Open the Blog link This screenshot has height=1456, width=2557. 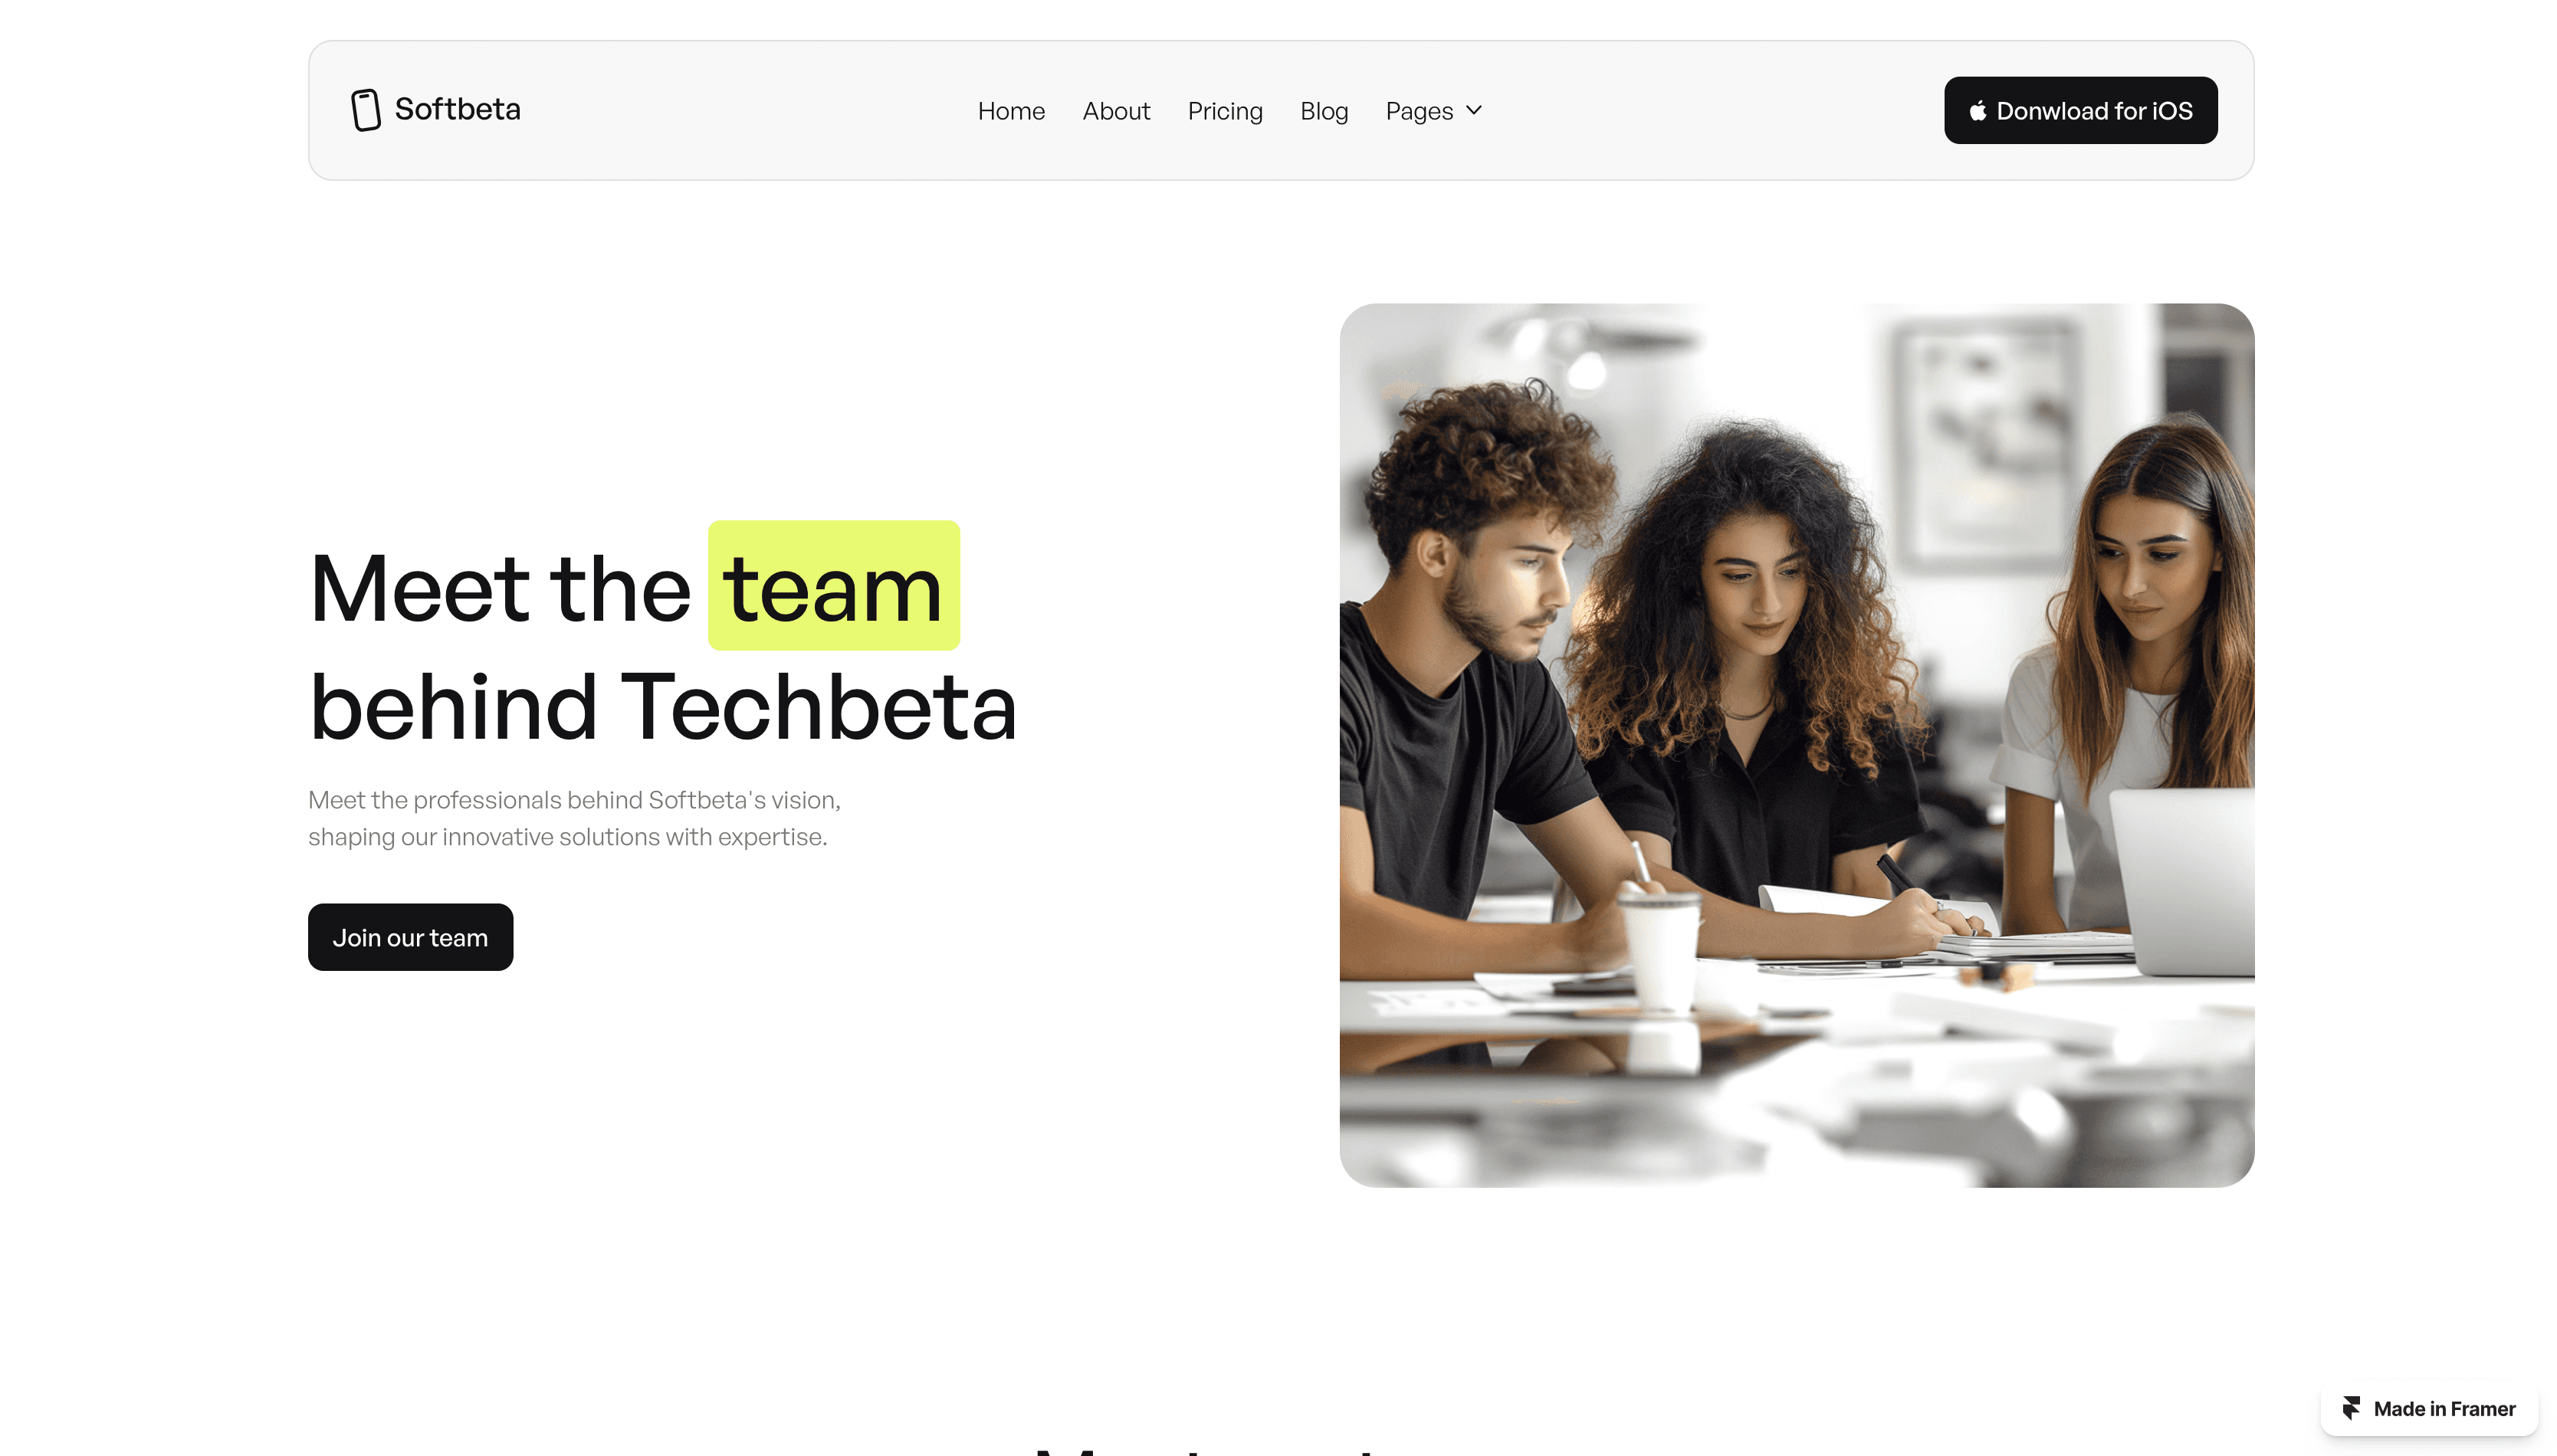[1323, 110]
